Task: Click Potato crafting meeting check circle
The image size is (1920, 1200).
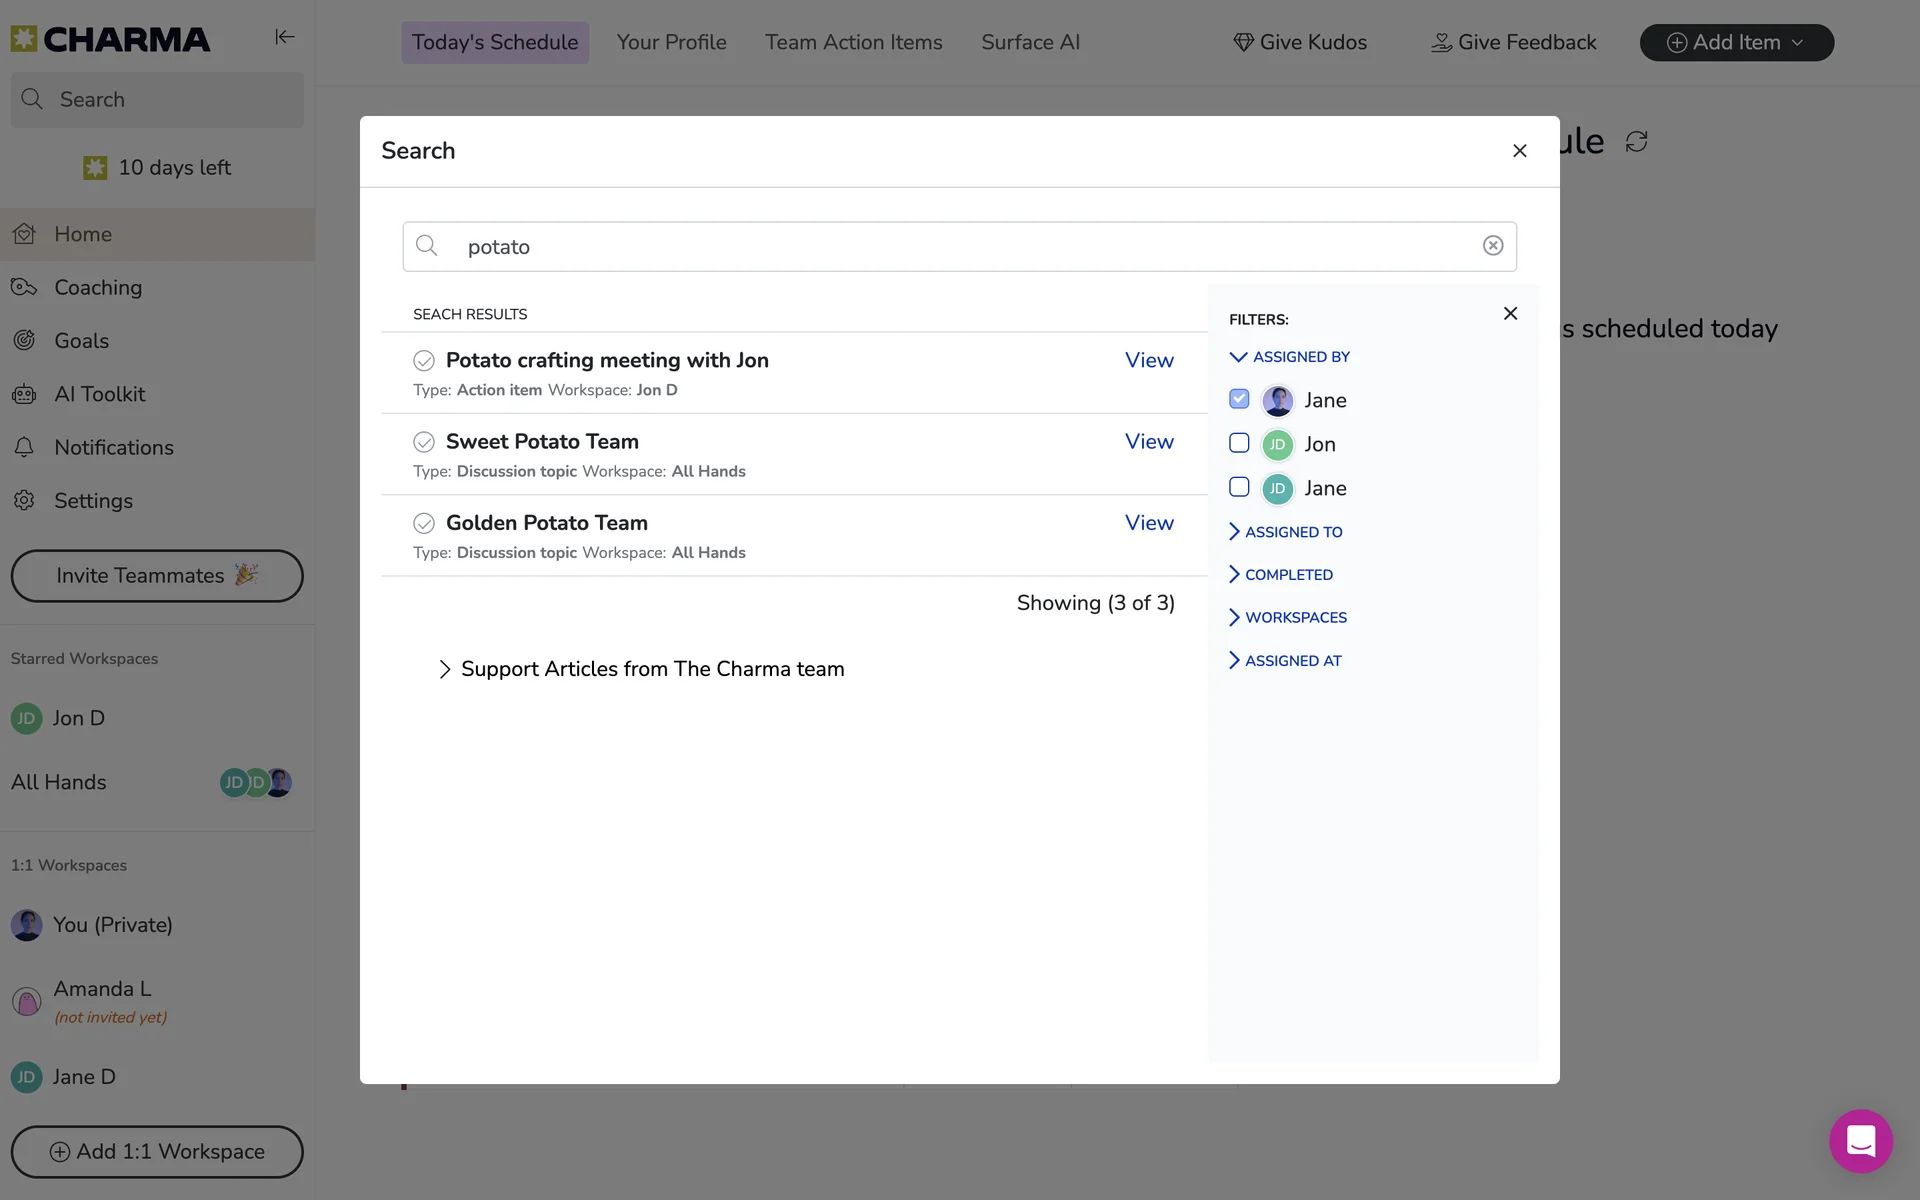Action: click(424, 360)
